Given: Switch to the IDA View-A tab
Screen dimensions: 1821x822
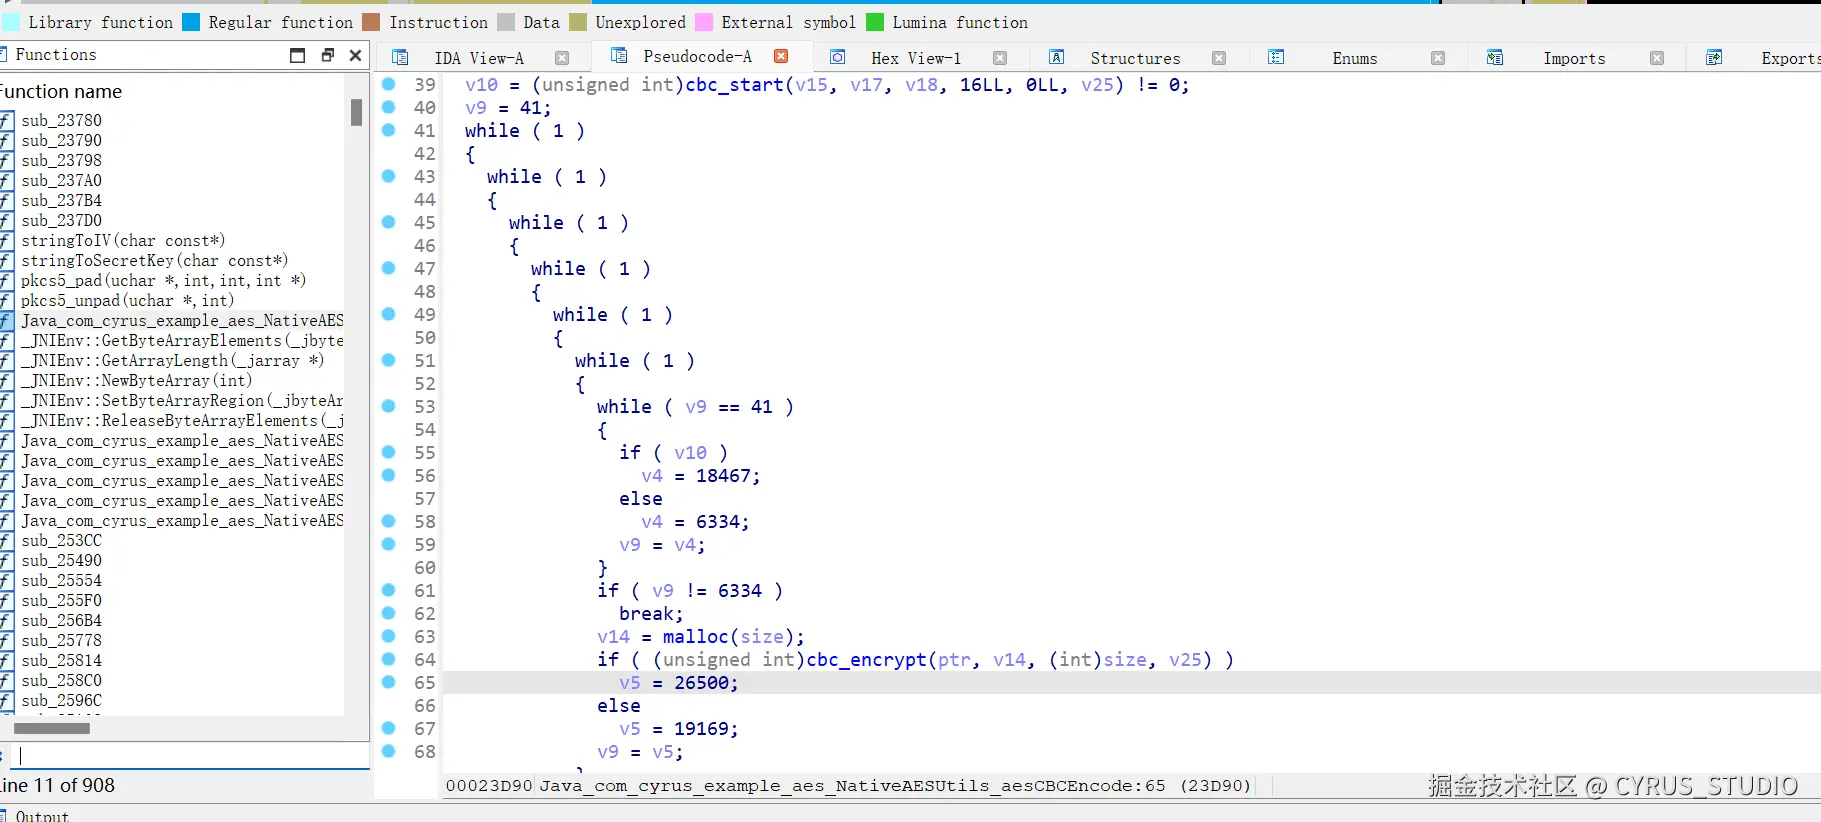Looking at the screenshot, I should pyautogui.click(x=478, y=58).
